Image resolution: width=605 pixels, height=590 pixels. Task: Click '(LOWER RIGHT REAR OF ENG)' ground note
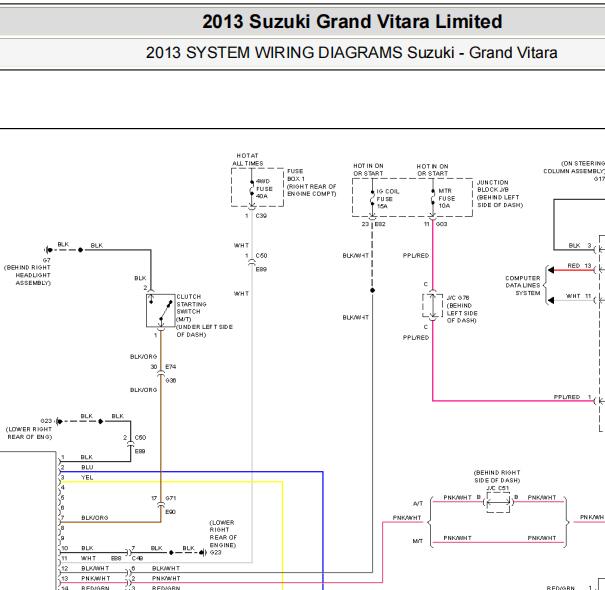(x=29, y=433)
